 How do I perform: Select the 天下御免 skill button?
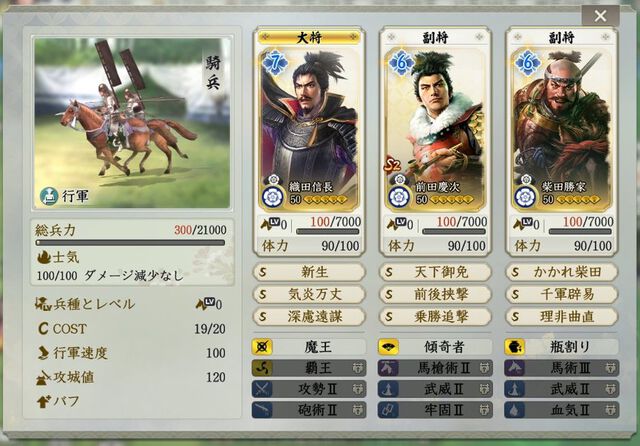click(x=435, y=272)
